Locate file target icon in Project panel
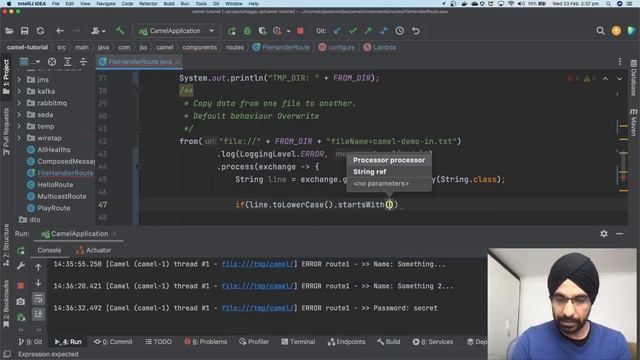Screen dimensions: 640x360 (x=52, y=62)
